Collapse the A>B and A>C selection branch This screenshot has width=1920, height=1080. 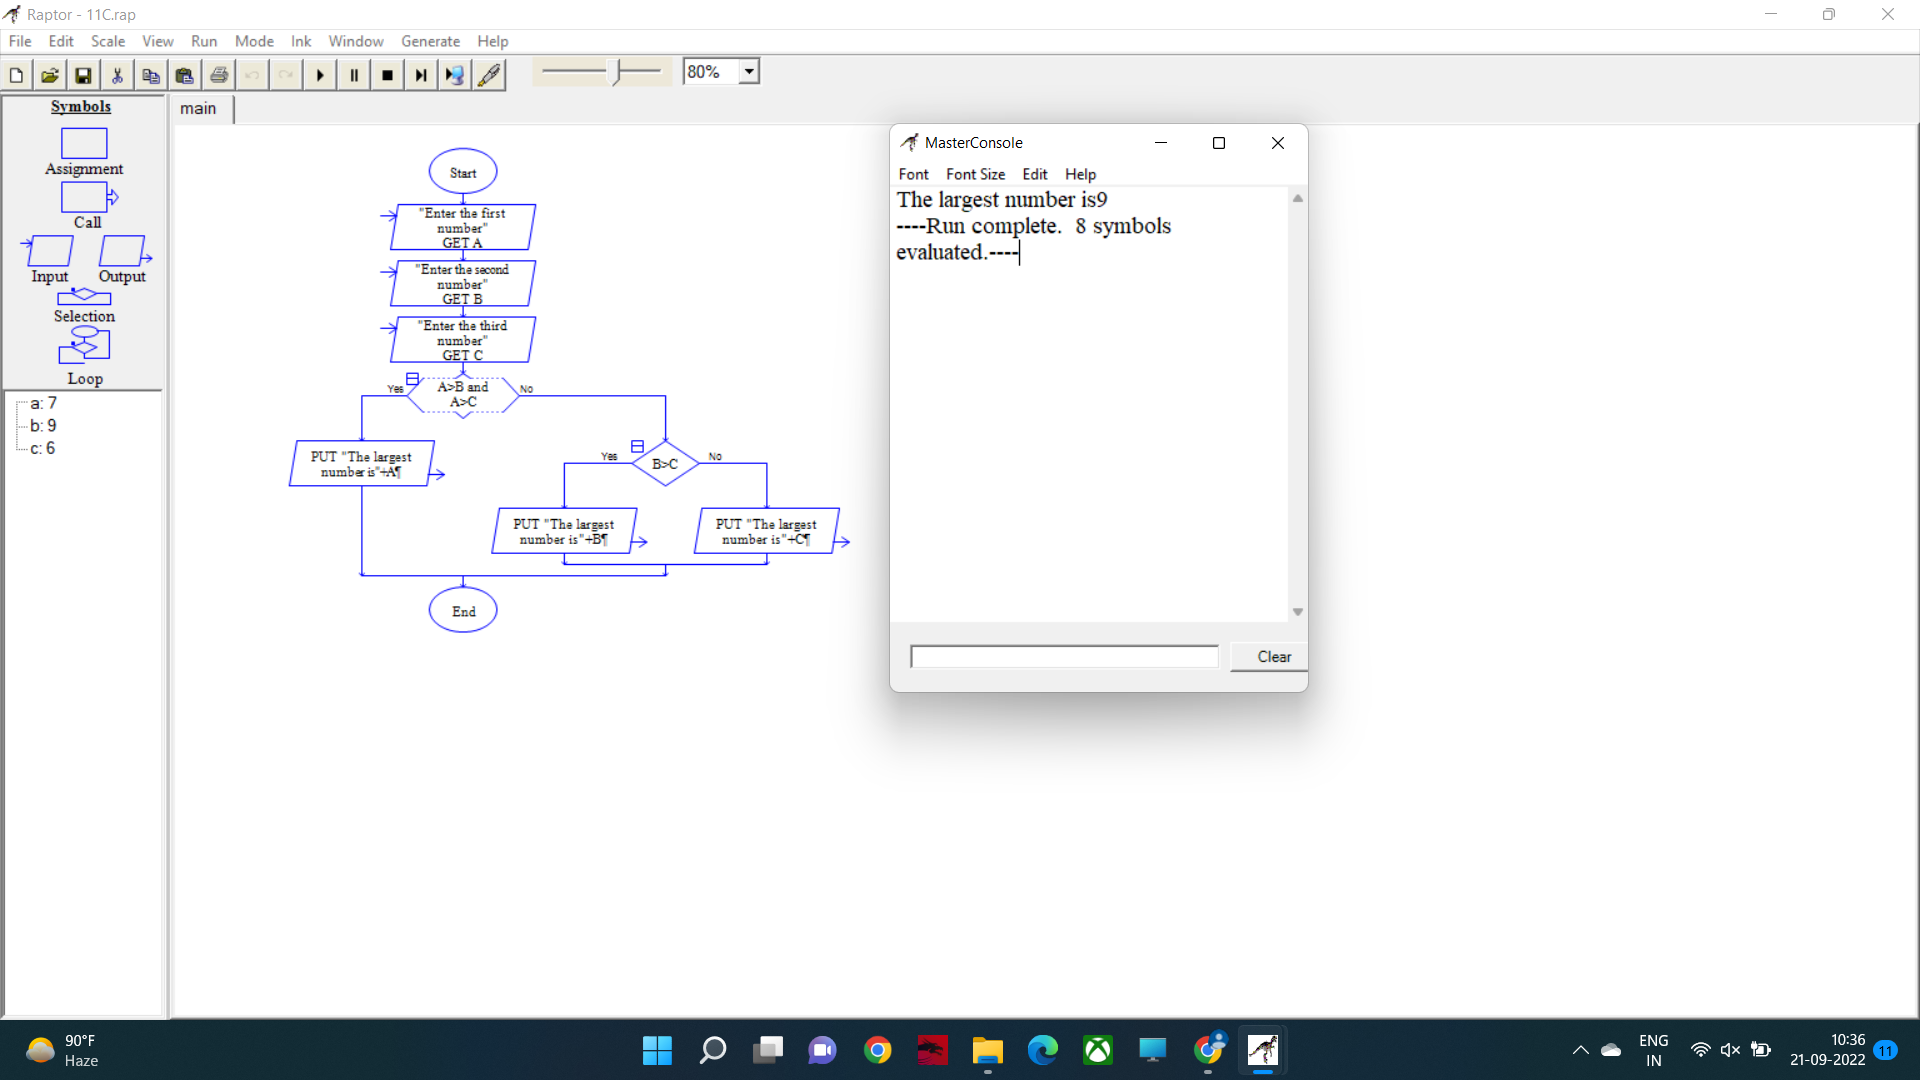tap(412, 379)
